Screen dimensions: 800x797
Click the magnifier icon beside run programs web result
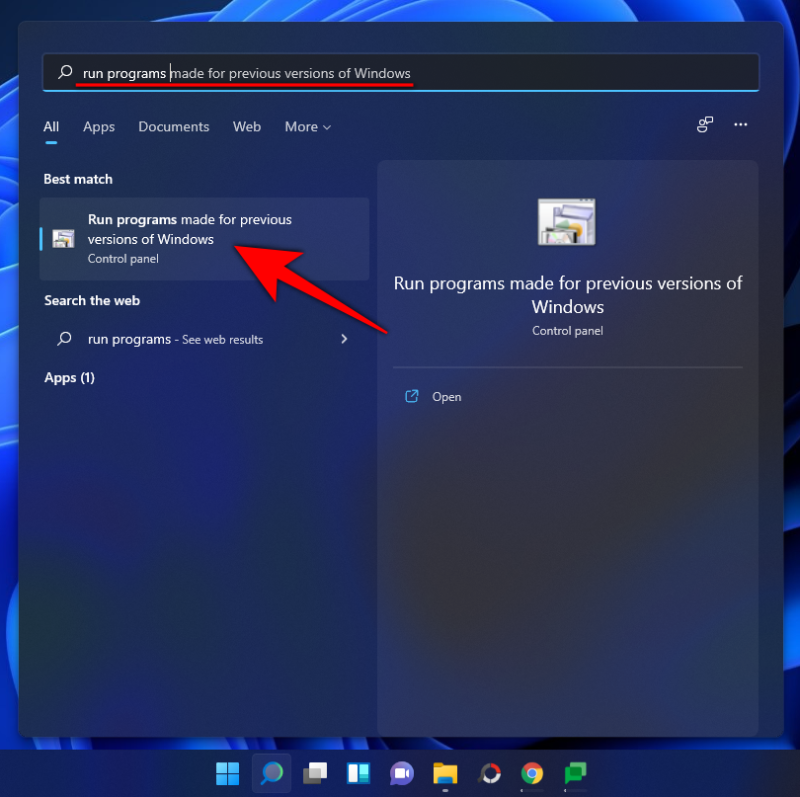(64, 339)
